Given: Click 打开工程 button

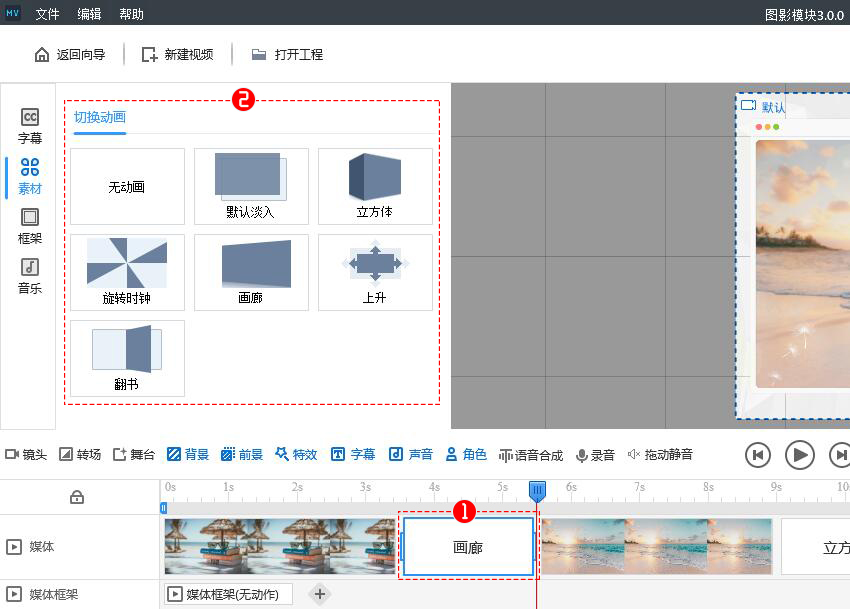Looking at the screenshot, I should (x=287, y=54).
